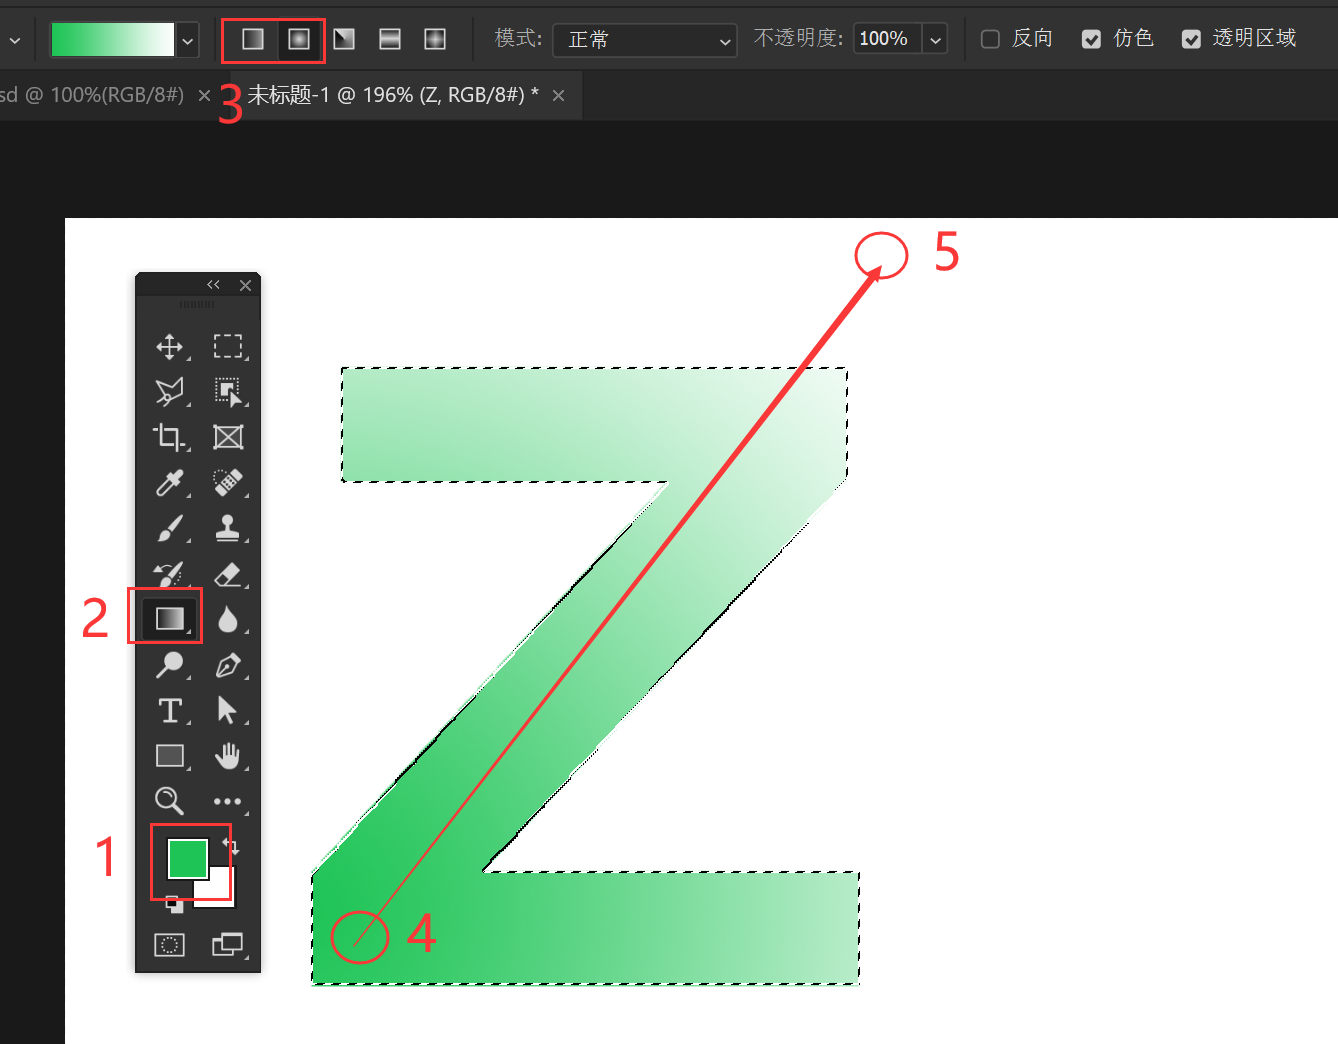Open the Edit Toolbar three-dots menu
The height and width of the screenshot is (1044, 1338).
coord(228,801)
